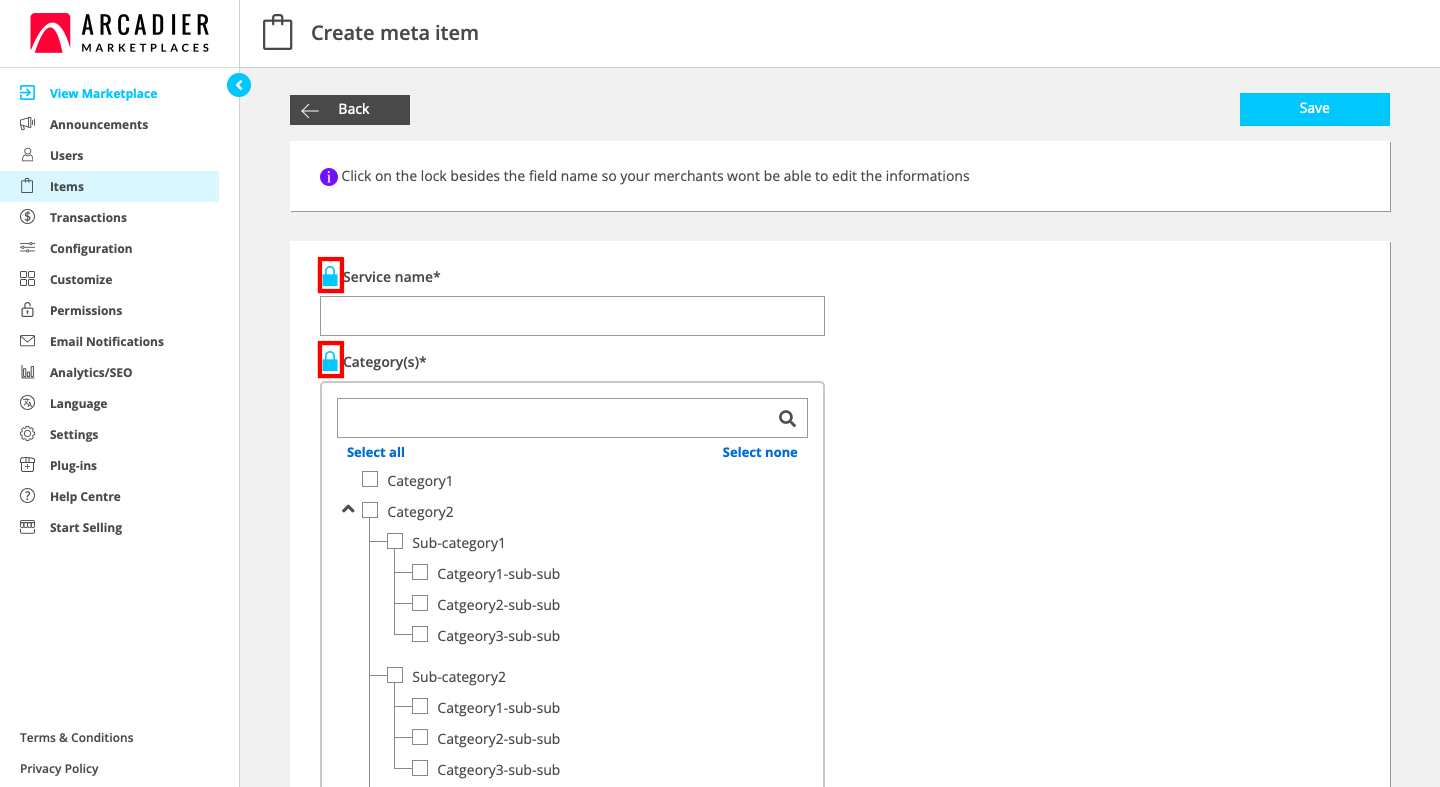Click the Settings gear icon
This screenshot has height=787, width=1440.
[28, 434]
